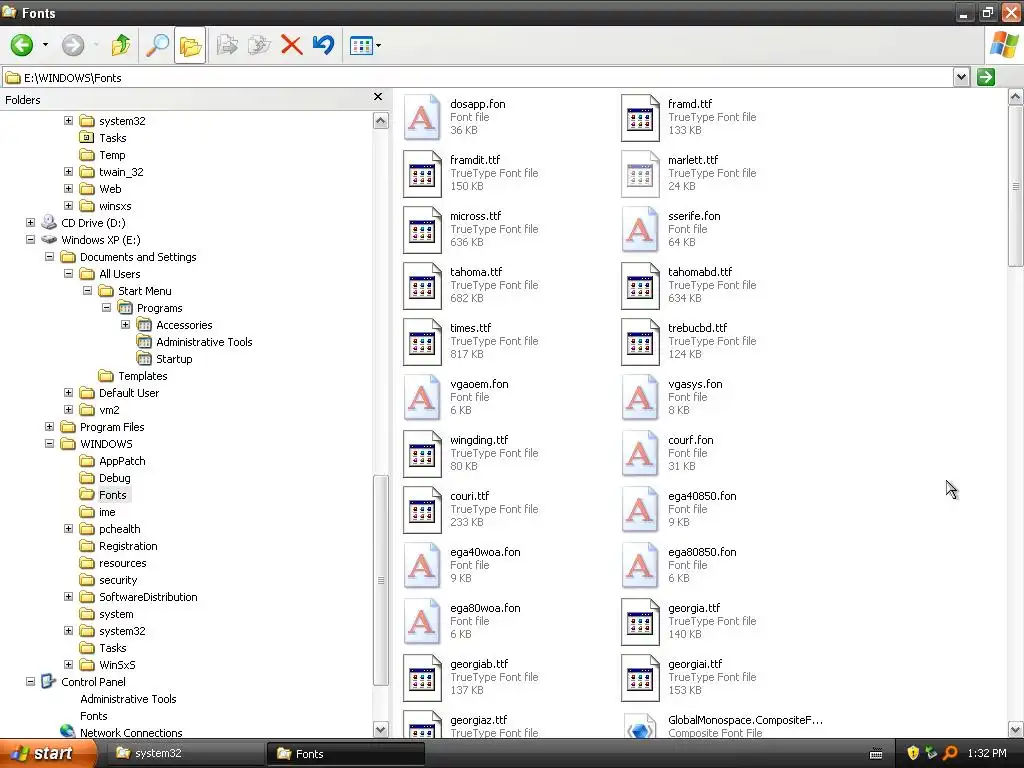The width and height of the screenshot is (1024, 768).
Task: Go back with the green Back arrow
Action: 22,45
